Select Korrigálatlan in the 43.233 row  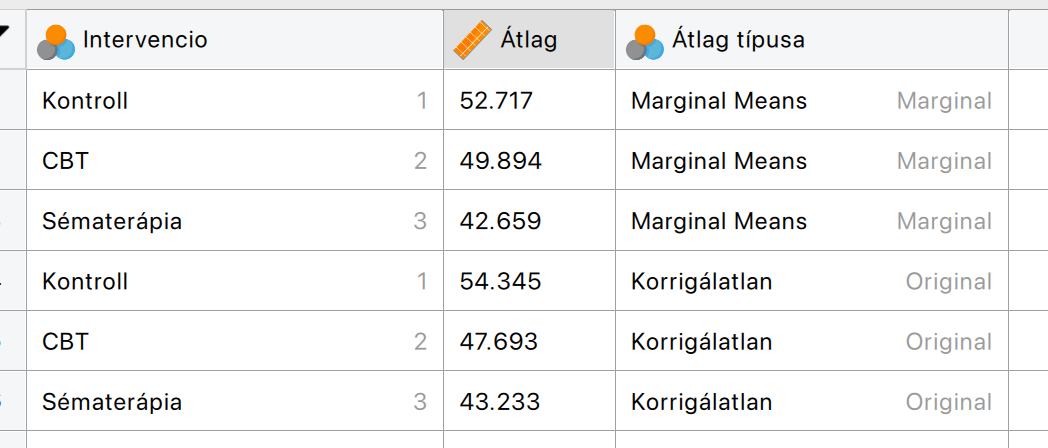click(x=701, y=402)
